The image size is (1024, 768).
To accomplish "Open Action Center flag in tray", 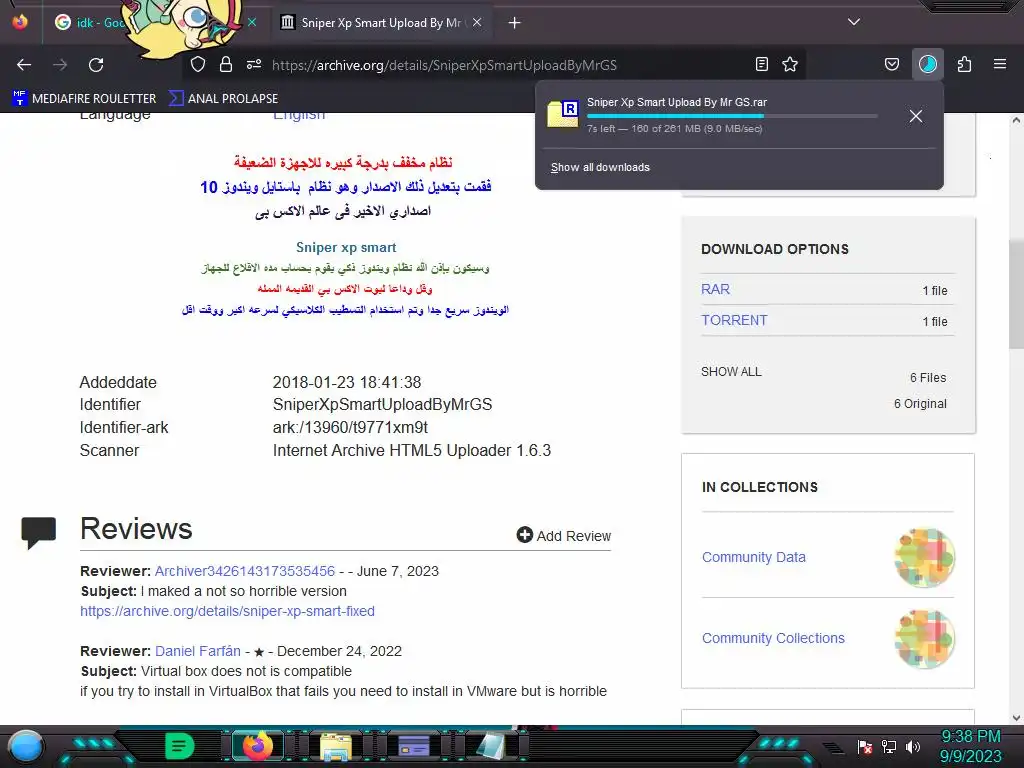I will (x=865, y=746).
